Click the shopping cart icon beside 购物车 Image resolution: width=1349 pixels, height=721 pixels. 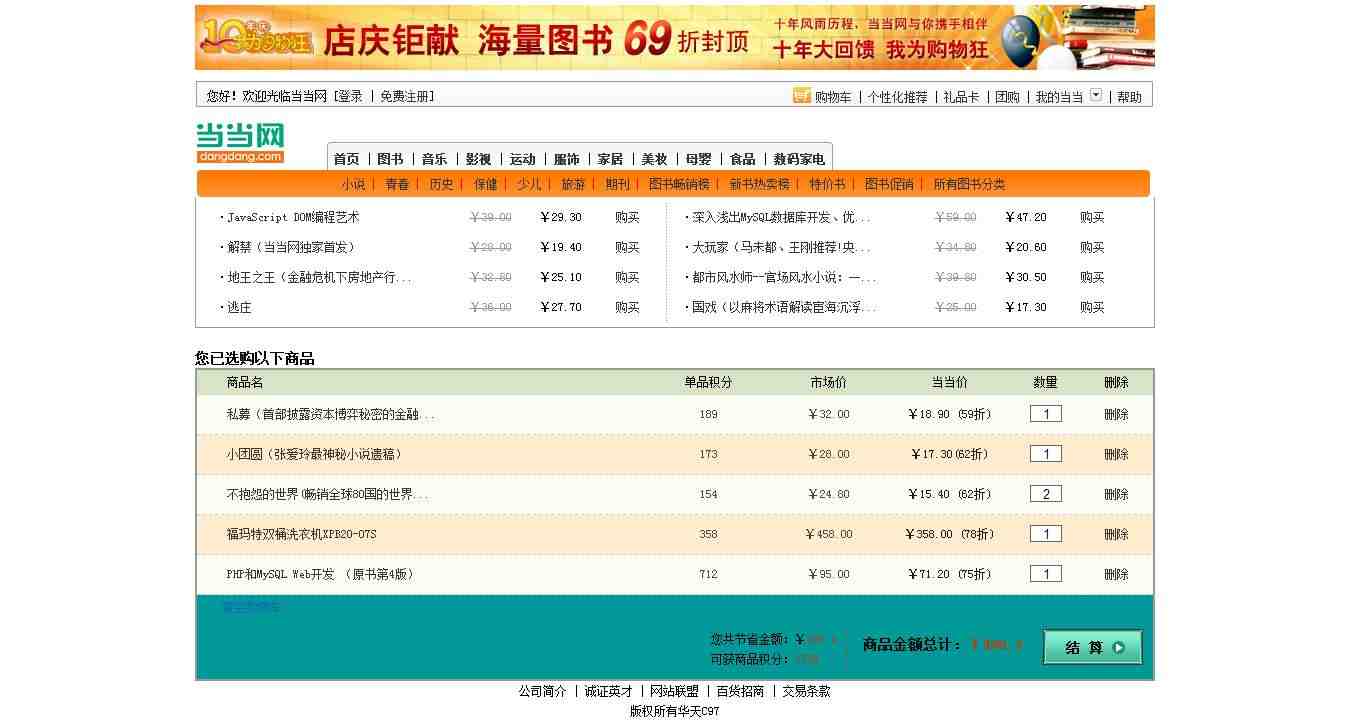801,95
